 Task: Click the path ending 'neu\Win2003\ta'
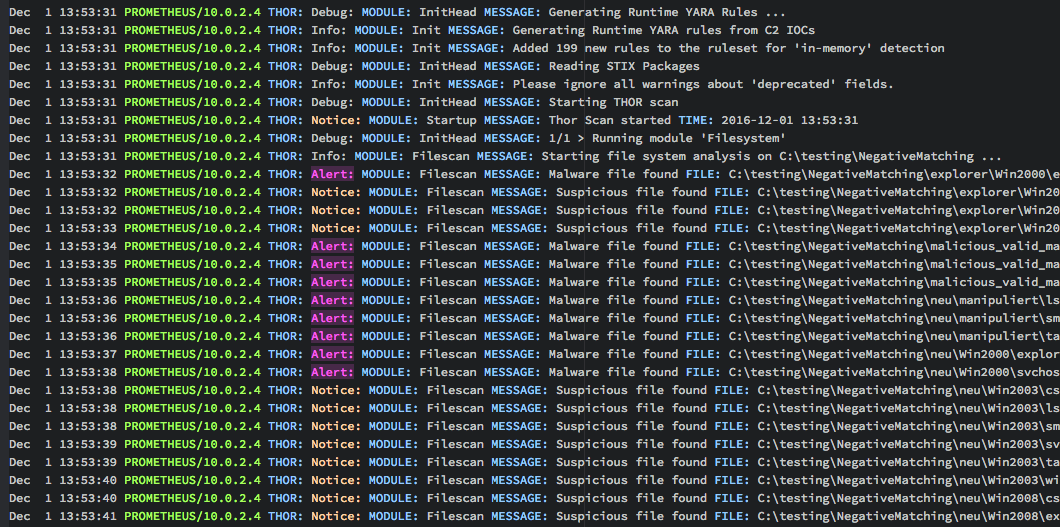click(908, 462)
